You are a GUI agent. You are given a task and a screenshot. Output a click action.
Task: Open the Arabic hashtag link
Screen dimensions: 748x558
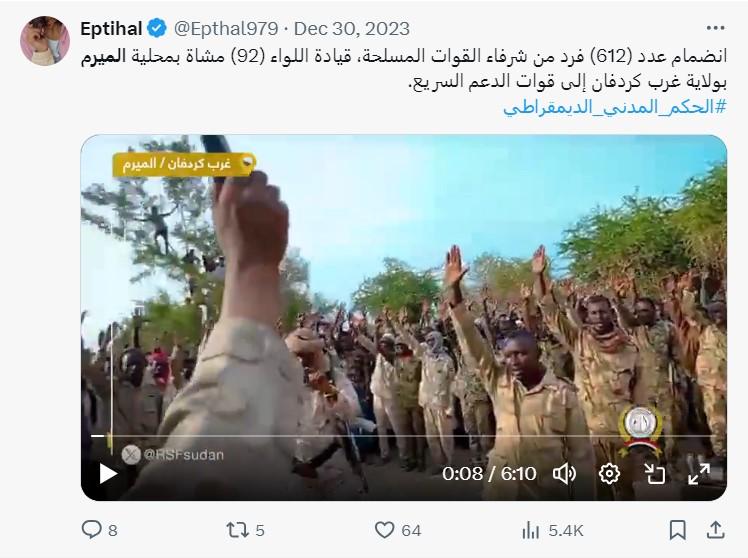click(x=615, y=107)
